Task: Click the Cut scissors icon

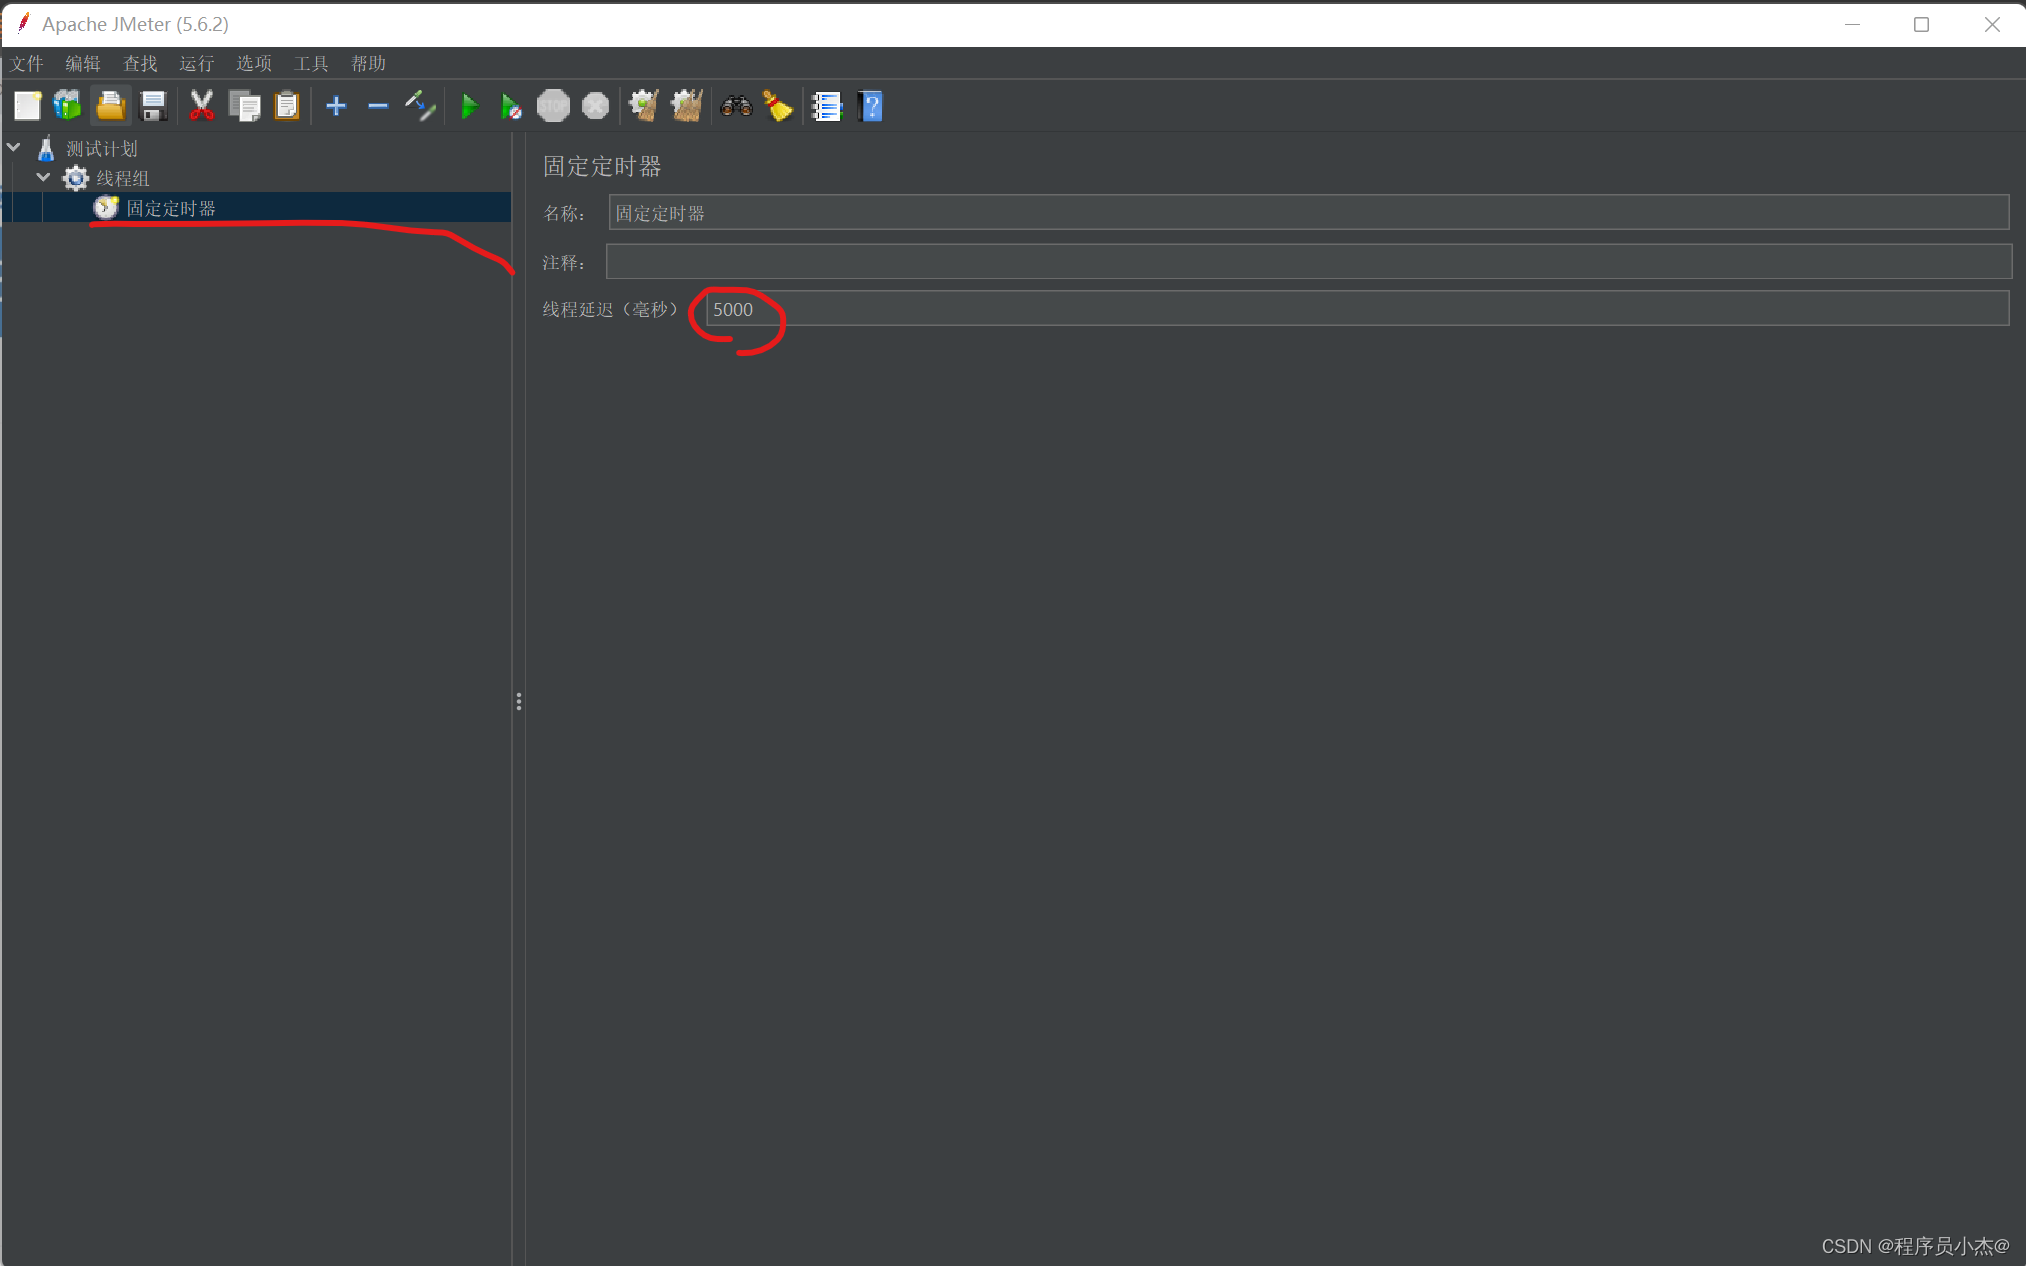Action: [202, 106]
